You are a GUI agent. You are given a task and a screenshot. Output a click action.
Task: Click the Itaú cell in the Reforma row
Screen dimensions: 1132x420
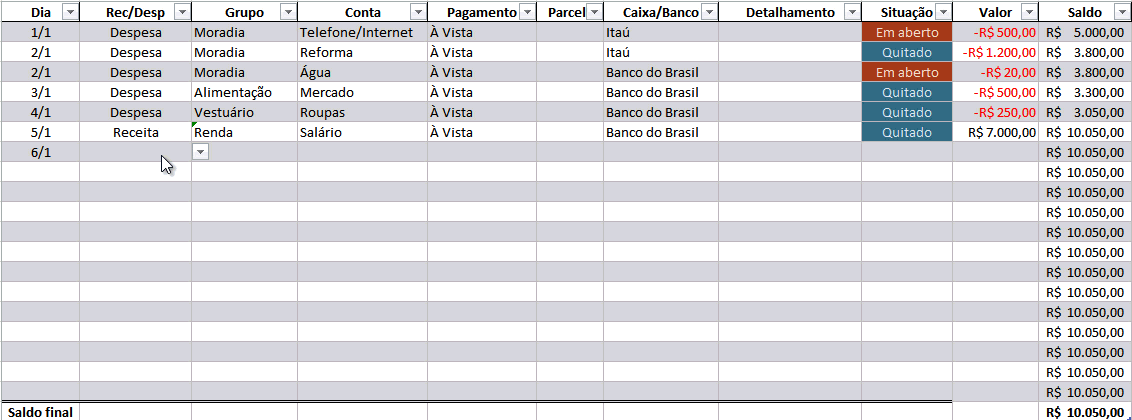661,52
